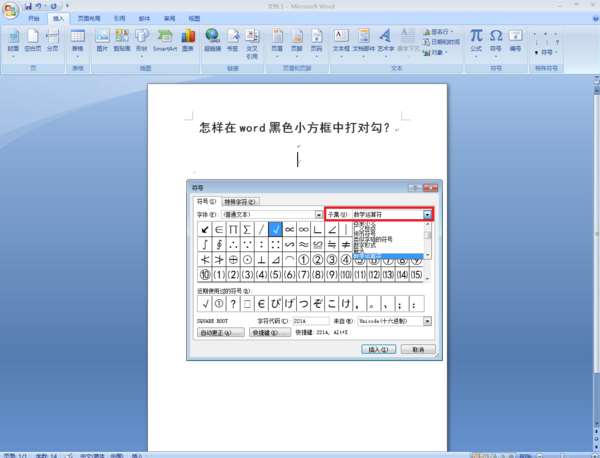600x458 pixels.
Task: Click the subset dropdown list scrollbar
Action: pos(428,240)
